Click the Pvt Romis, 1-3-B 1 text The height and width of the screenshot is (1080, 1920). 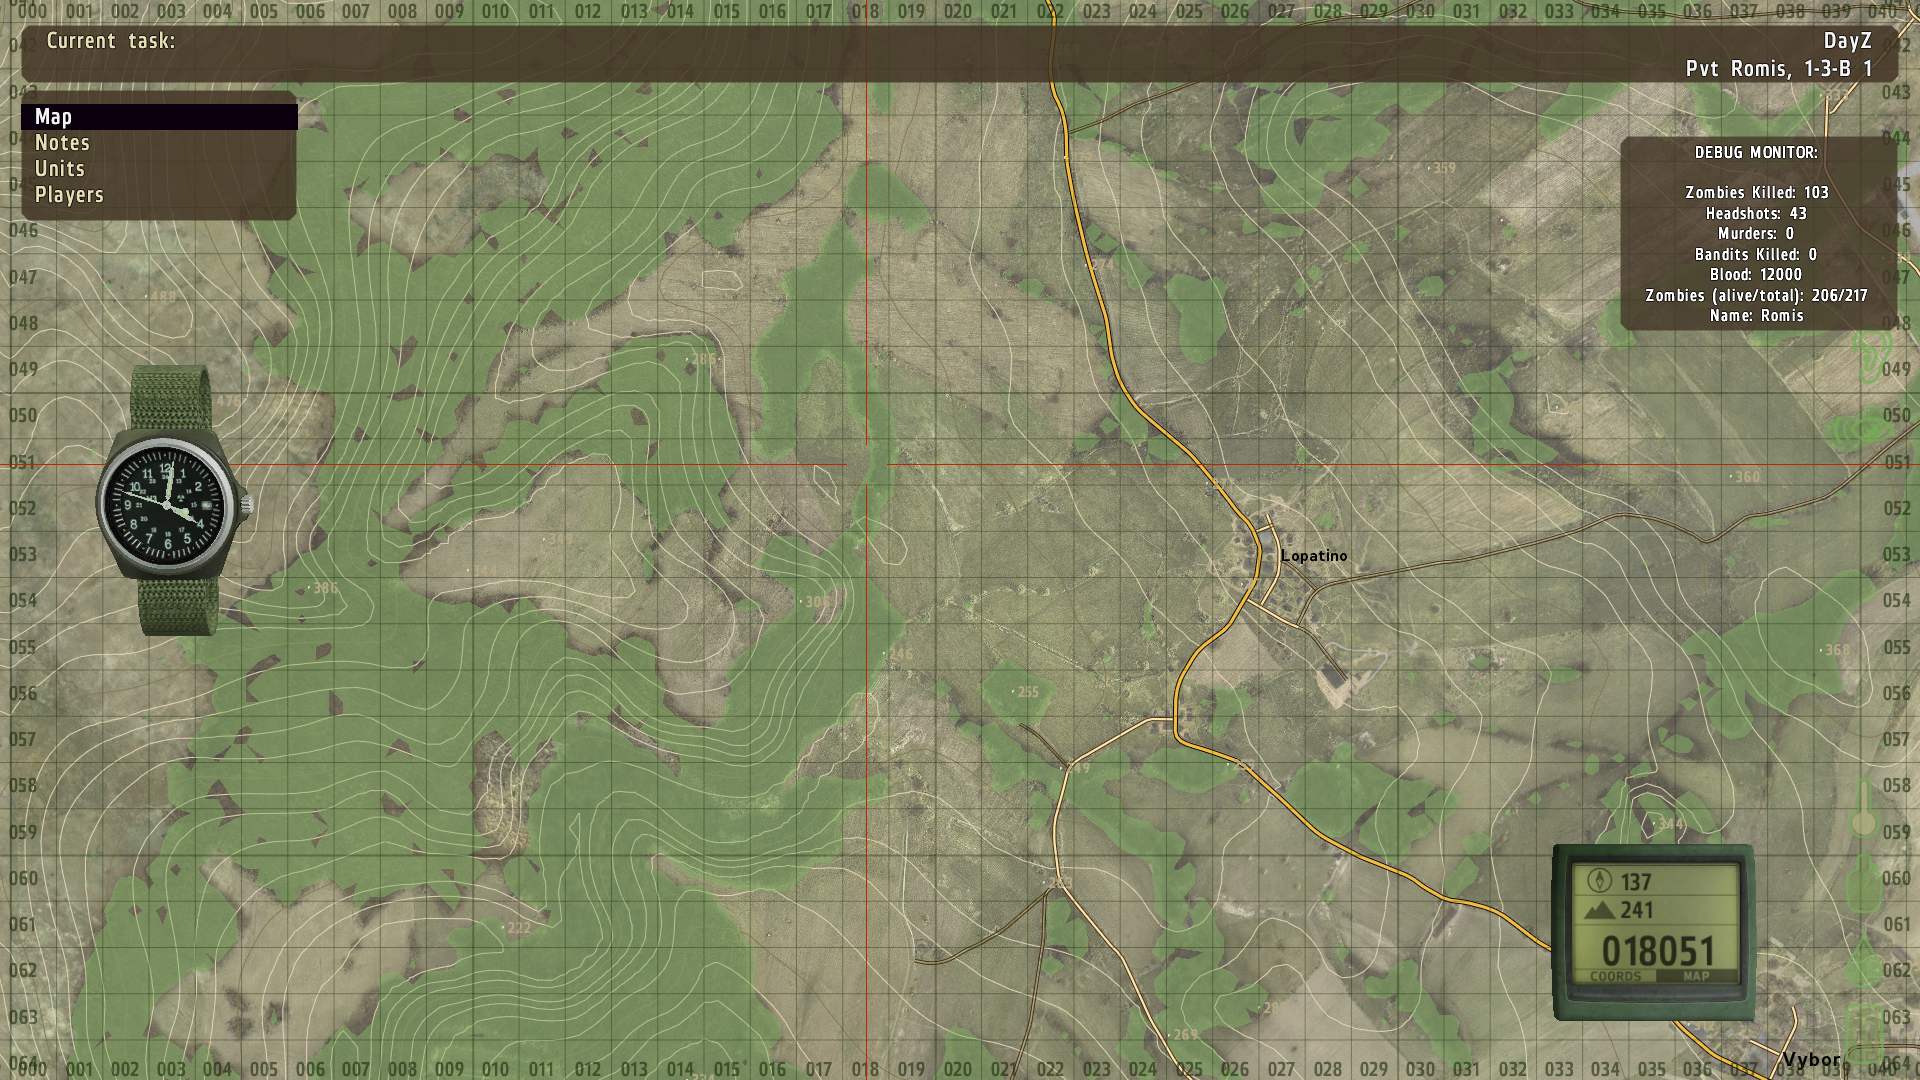tap(1779, 69)
